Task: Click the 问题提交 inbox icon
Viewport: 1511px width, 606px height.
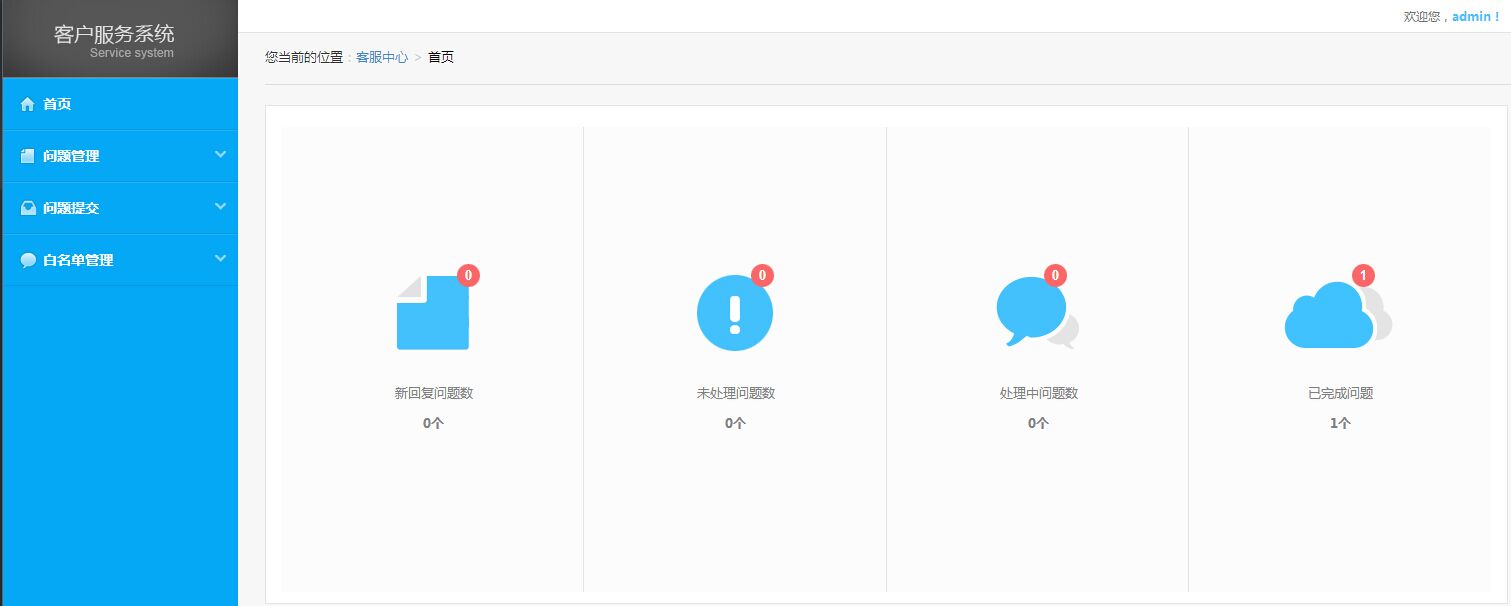Action: 28,208
